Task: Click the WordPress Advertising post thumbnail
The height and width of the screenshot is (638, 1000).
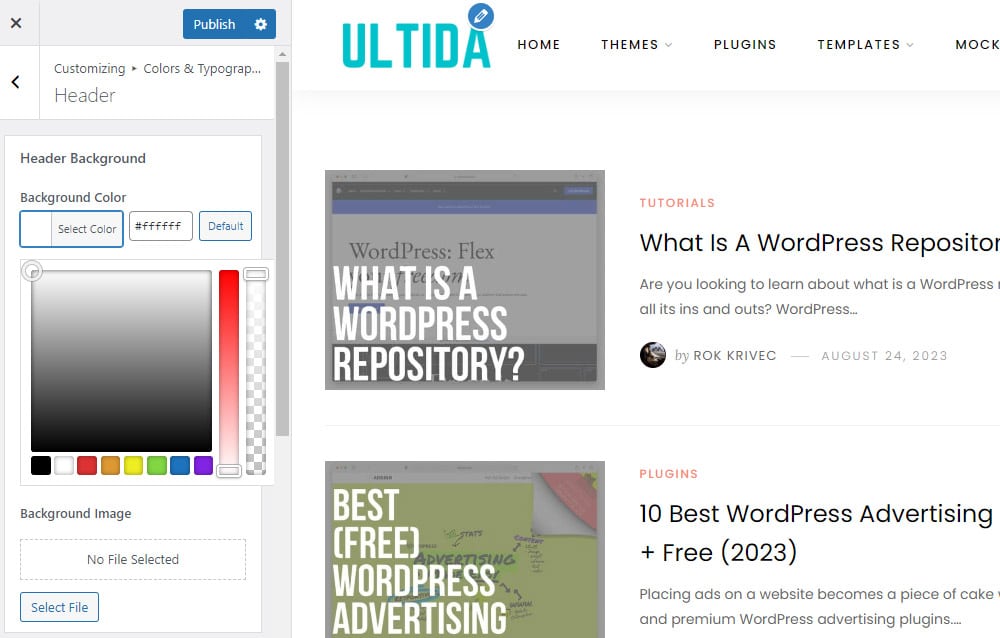Action: click(x=465, y=549)
